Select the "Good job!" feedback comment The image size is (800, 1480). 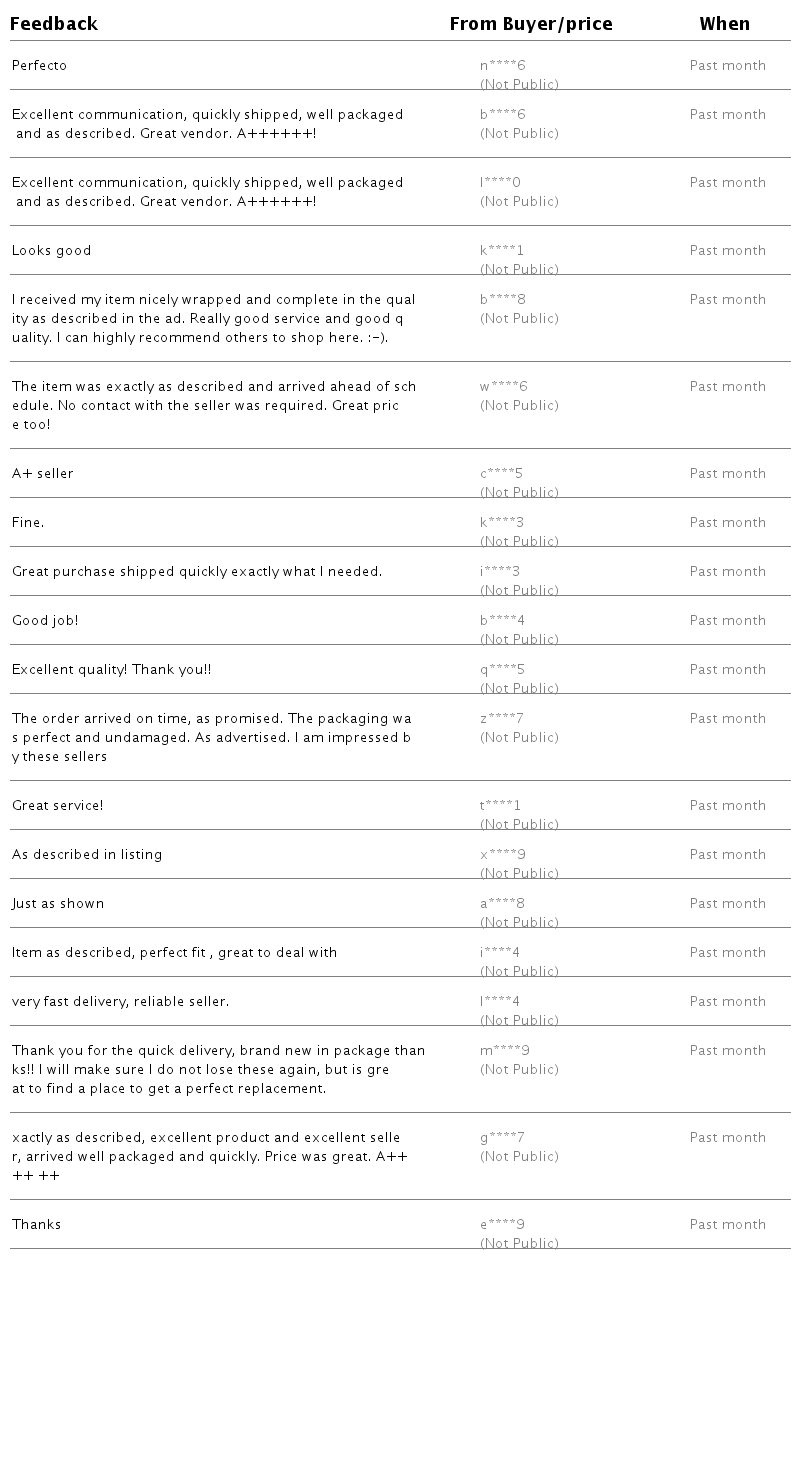[x=45, y=621]
